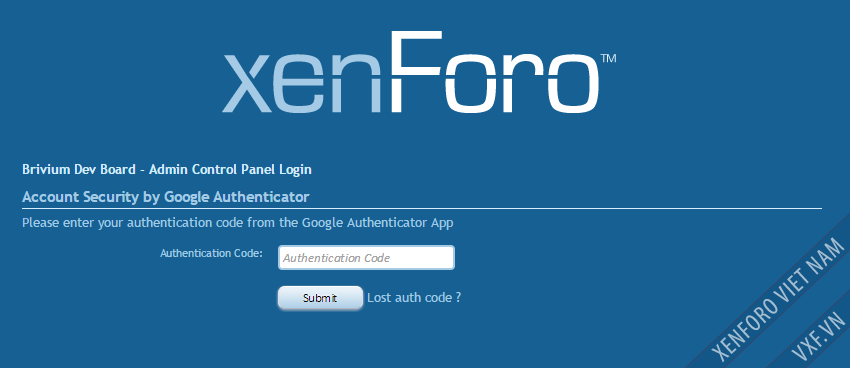The height and width of the screenshot is (368, 850).
Task: Select the light blue 'xen' logo portion
Action: pos(308,83)
